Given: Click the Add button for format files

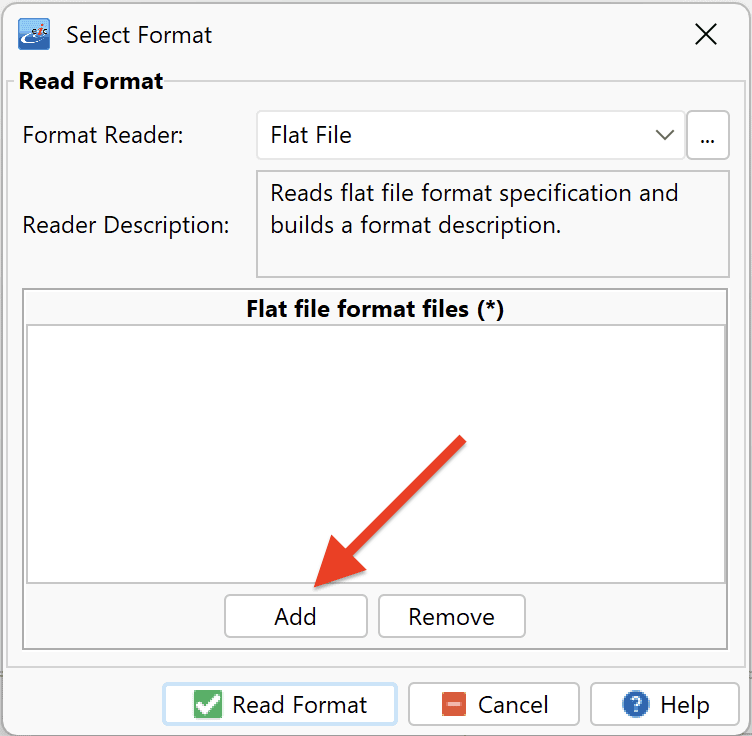Looking at the screenshot, I should (x=296, y=616).
